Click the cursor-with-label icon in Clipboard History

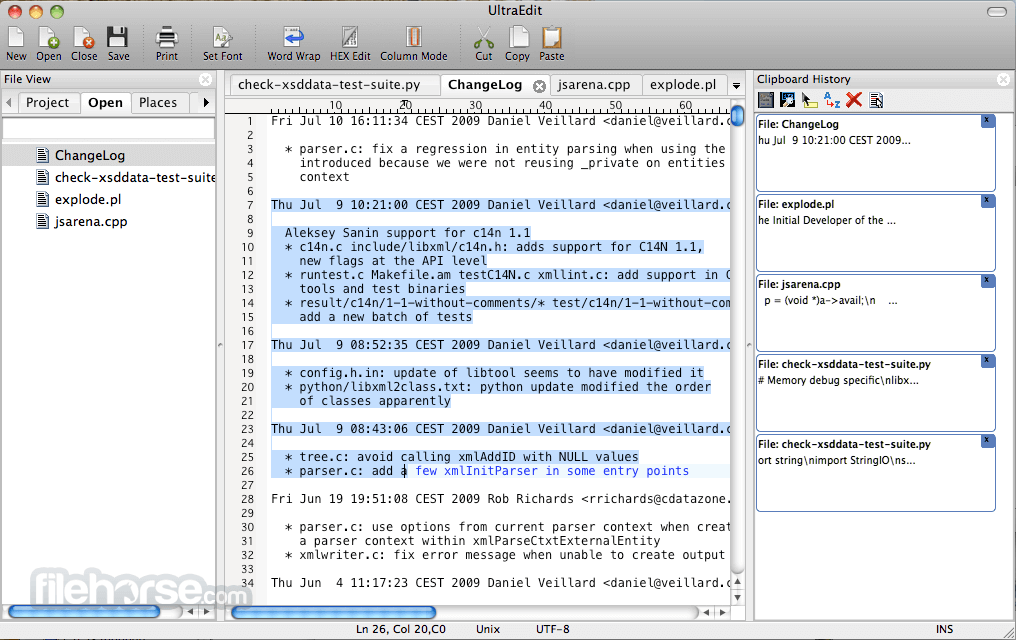809,100
